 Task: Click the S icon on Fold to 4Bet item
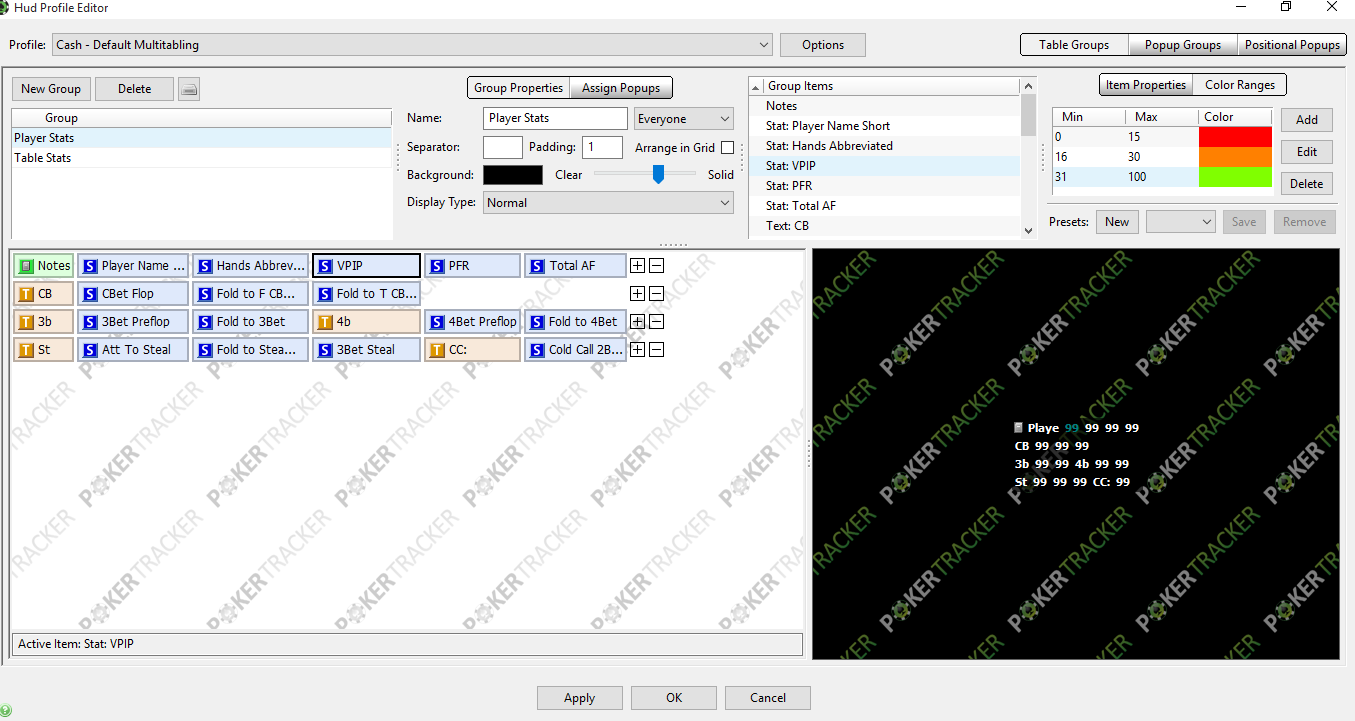pos(537,322)
